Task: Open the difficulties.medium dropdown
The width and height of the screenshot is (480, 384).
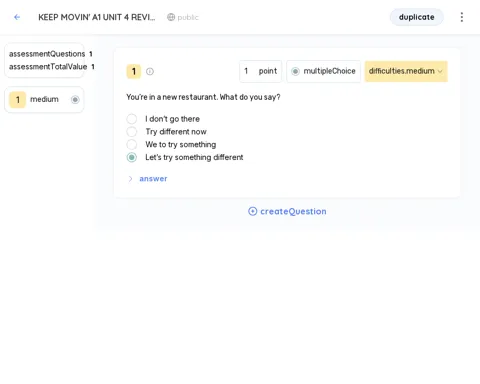Action: tap(406, 71)
